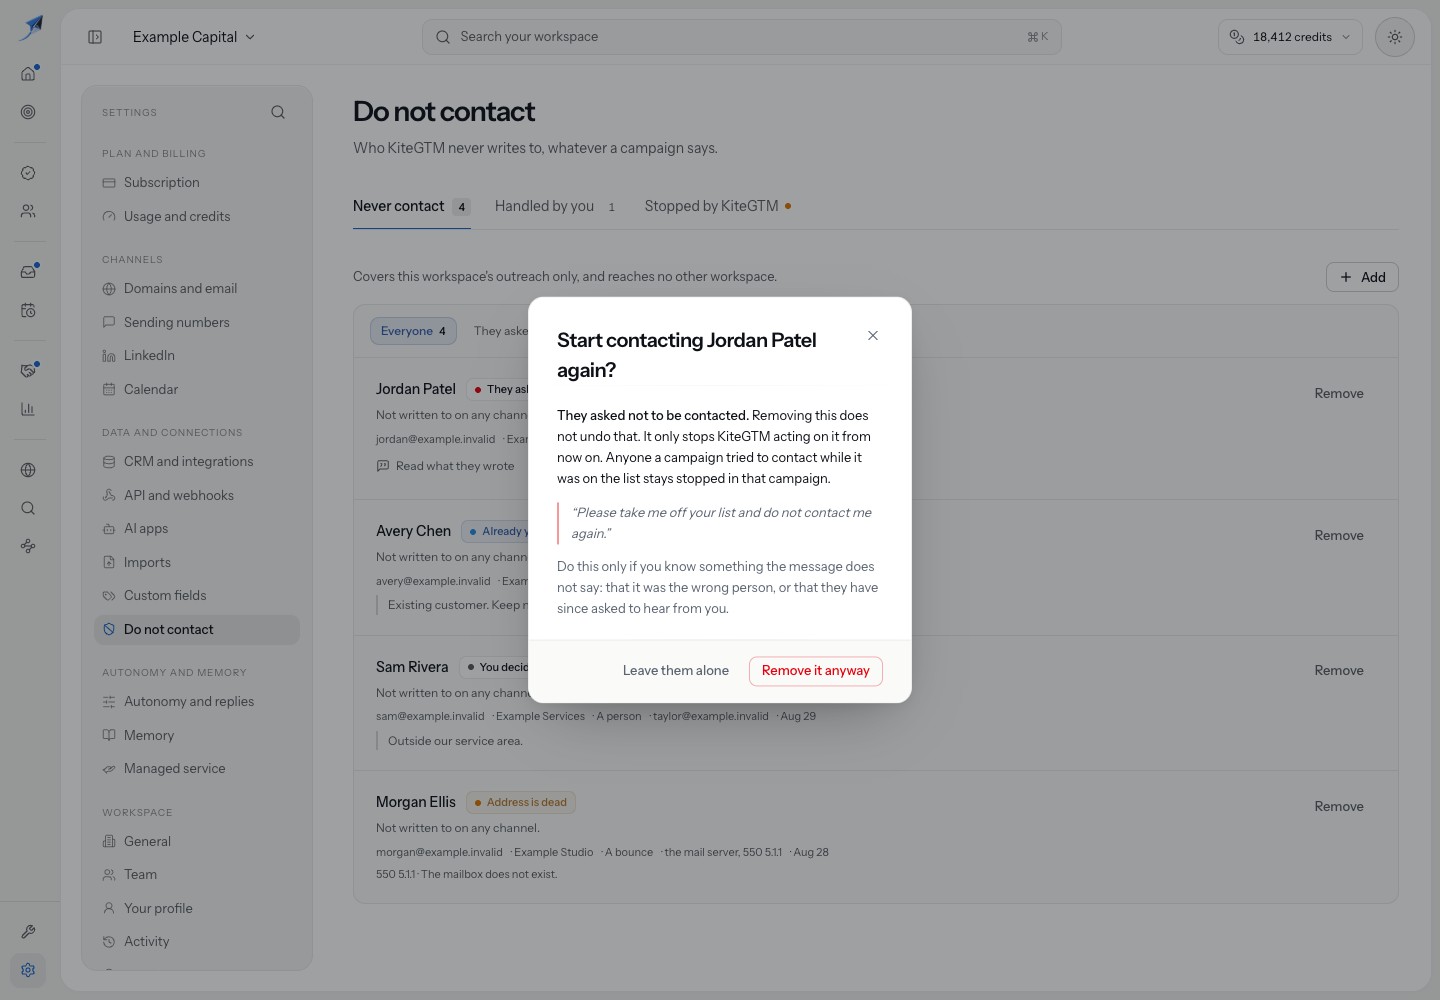The width and height of the screenshot is (1440, 1000).
Task: Go to Team settings
Action: tap(197, 875)
